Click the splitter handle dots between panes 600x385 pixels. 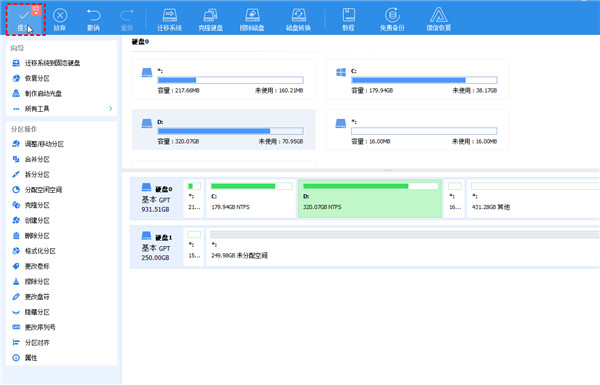coord(387,170)
